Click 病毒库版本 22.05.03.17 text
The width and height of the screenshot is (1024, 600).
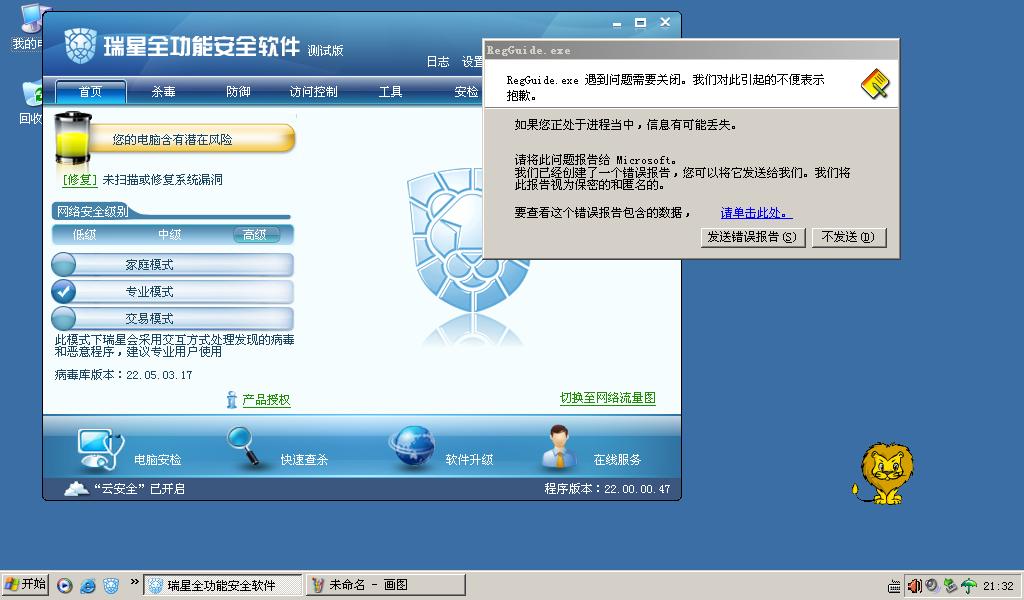pos(123,375)
